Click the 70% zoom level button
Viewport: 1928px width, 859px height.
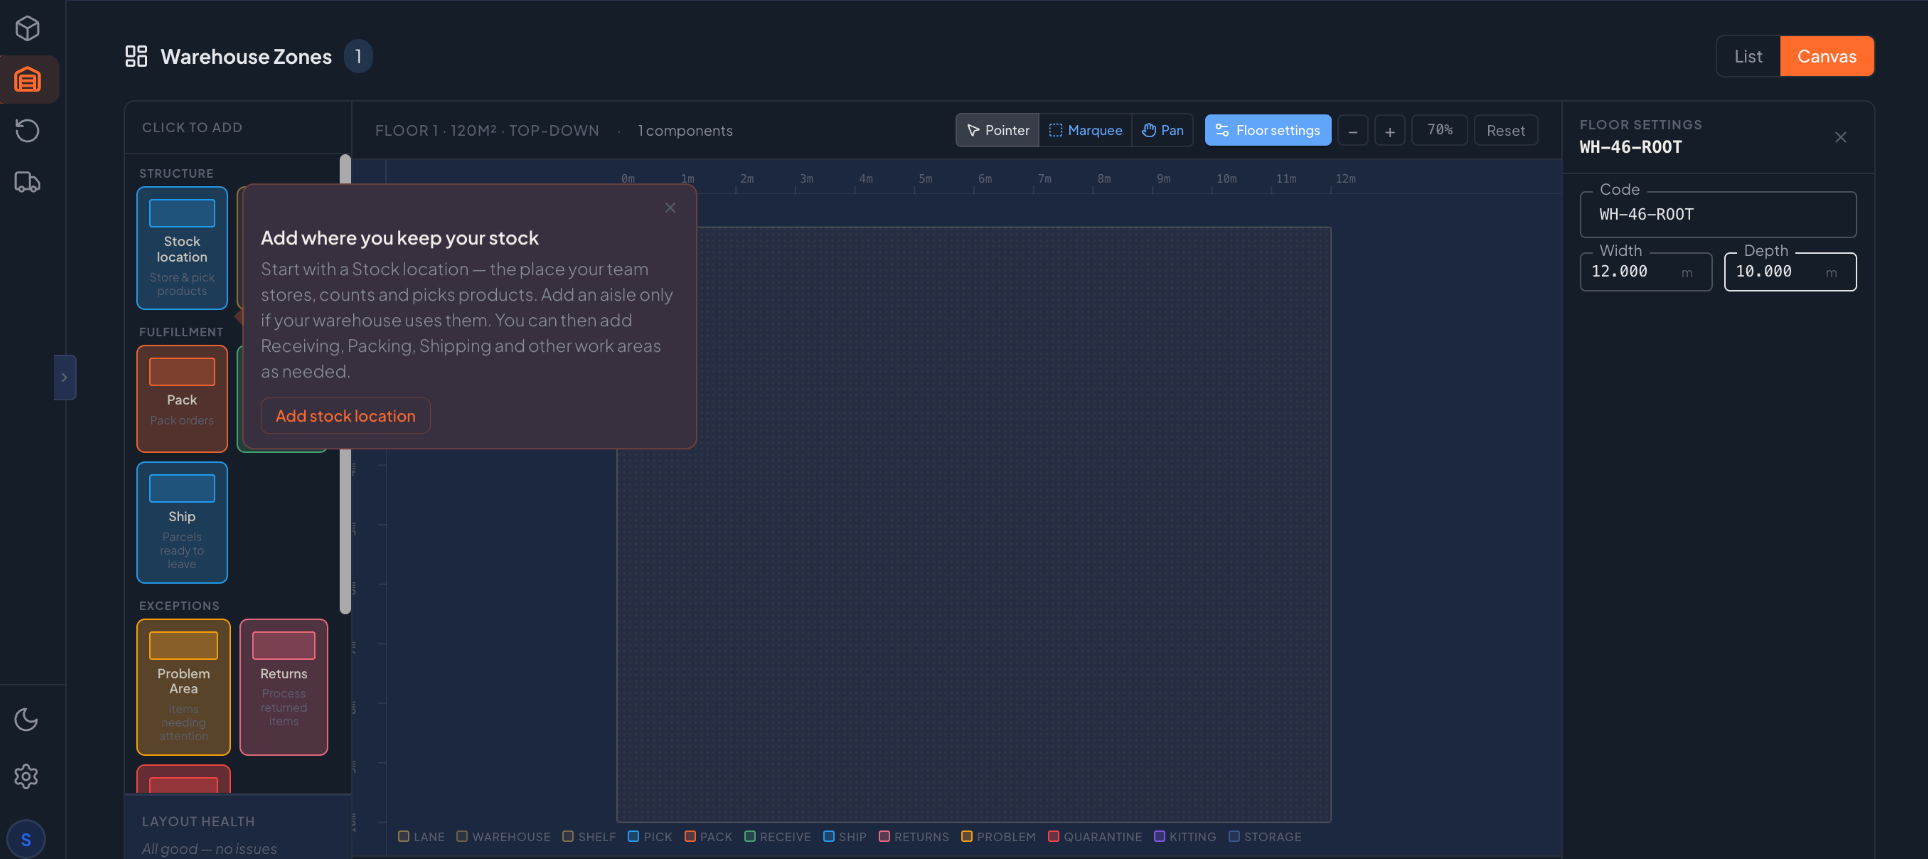pyautogui.click(x=1440, y=130)
